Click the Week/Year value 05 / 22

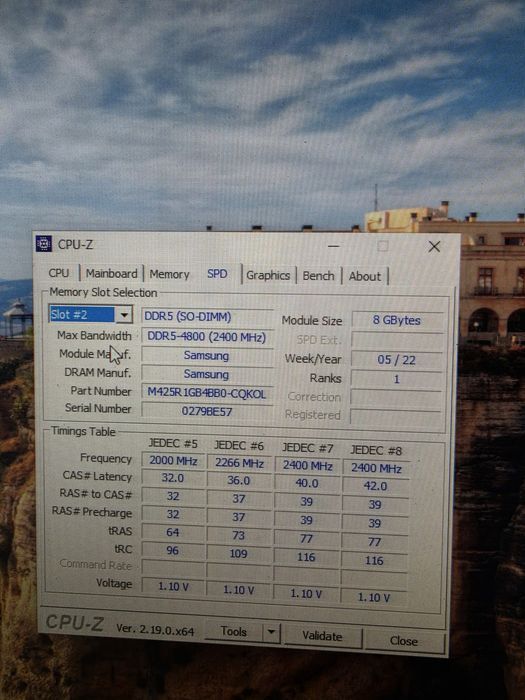click(x=397, y=359)
